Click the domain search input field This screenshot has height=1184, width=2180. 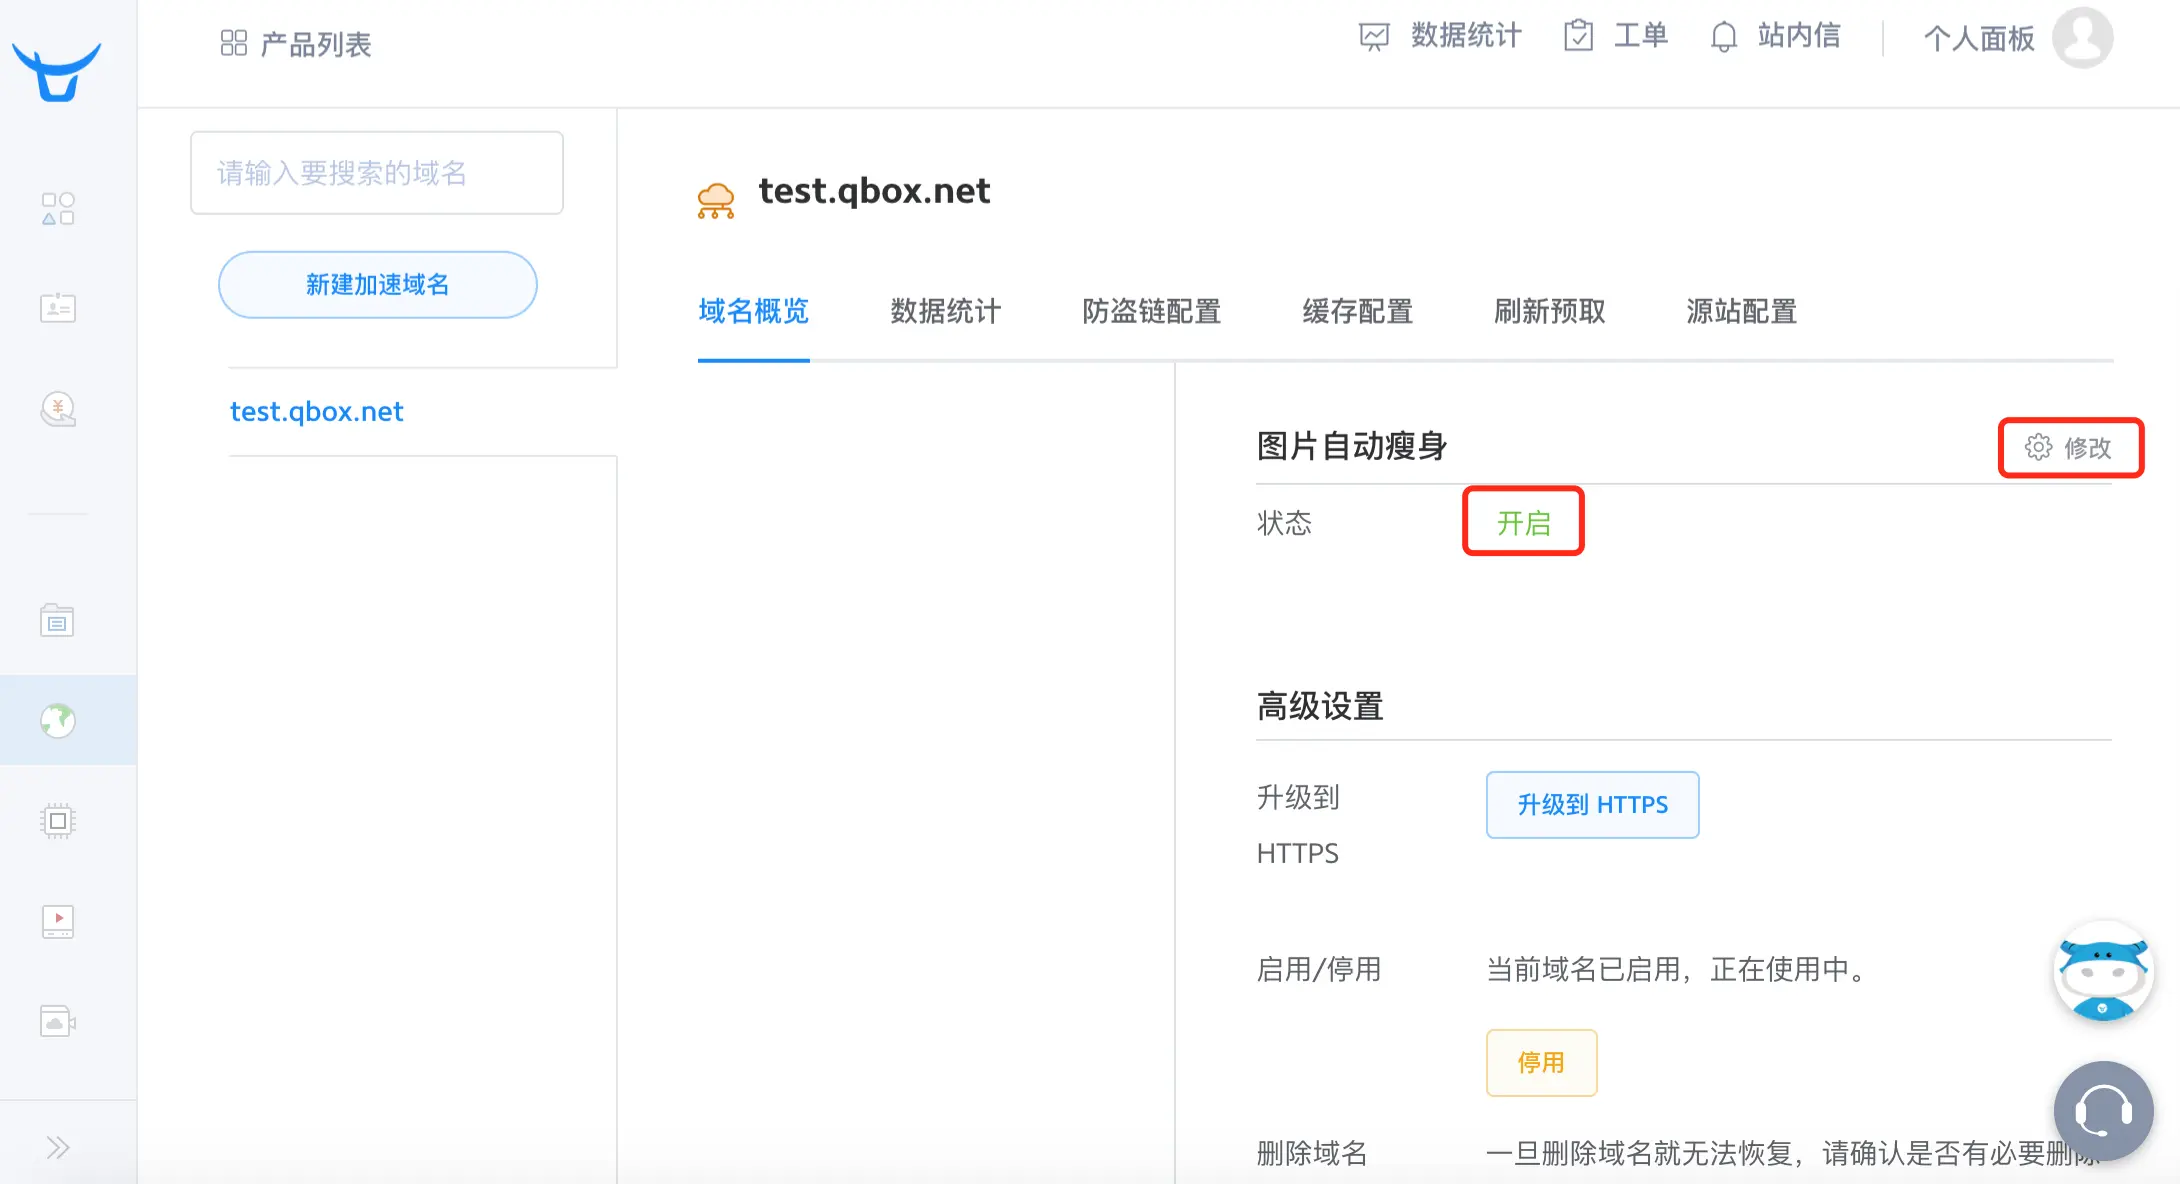tap(377, 173)
